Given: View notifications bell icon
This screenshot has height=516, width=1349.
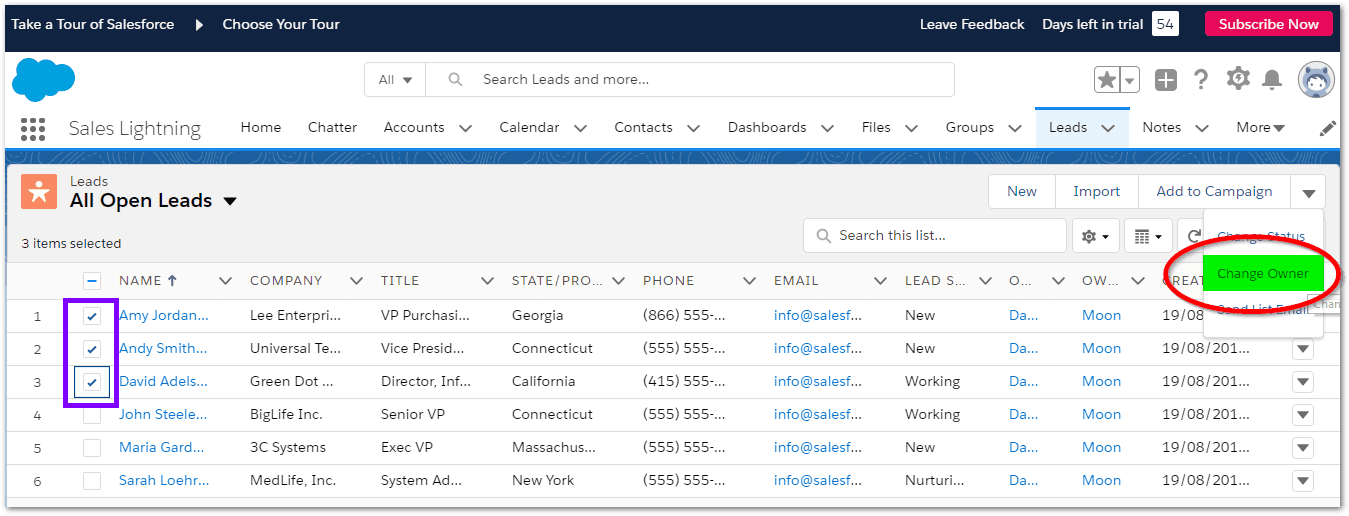Looking at the screenshot, I should pos(1272,80).
